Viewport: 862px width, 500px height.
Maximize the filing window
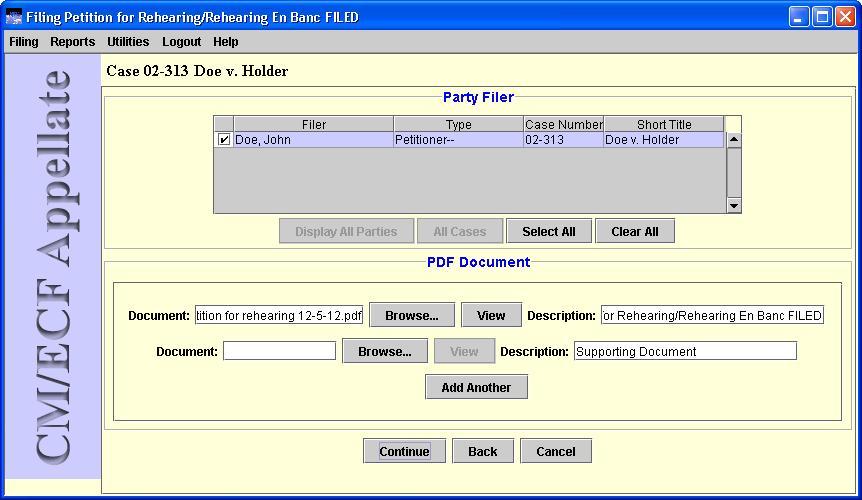point(822,17)
